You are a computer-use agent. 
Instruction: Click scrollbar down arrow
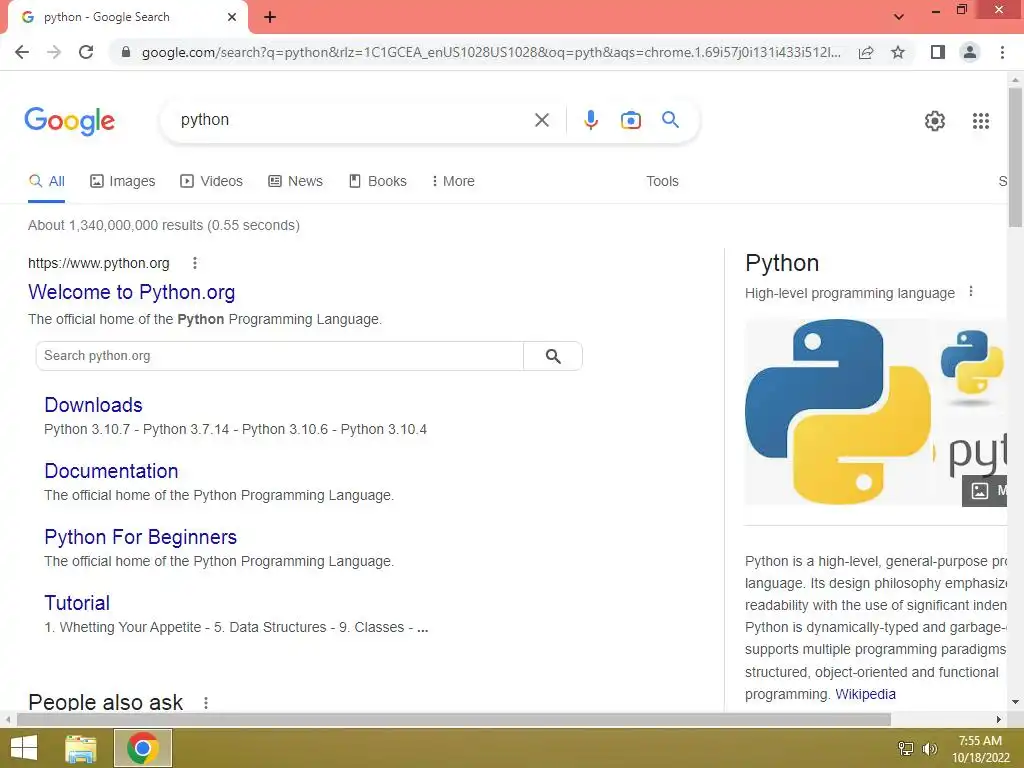tap(1015, 703)
